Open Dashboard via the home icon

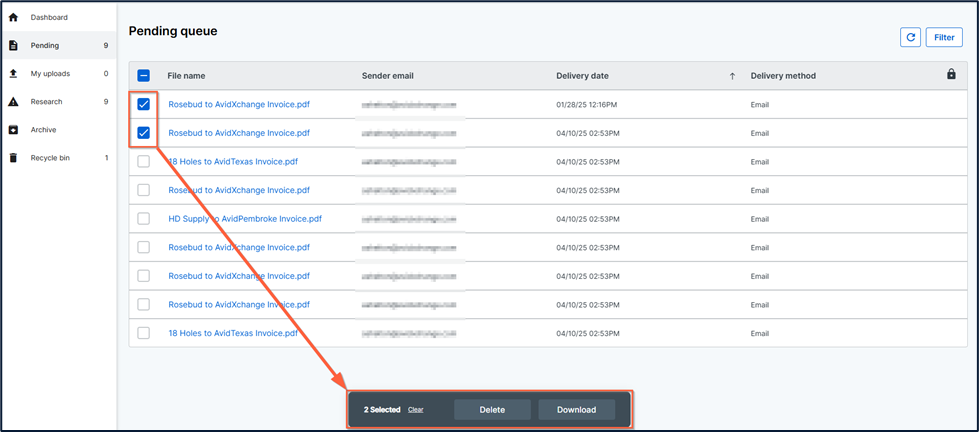(13, 17)
